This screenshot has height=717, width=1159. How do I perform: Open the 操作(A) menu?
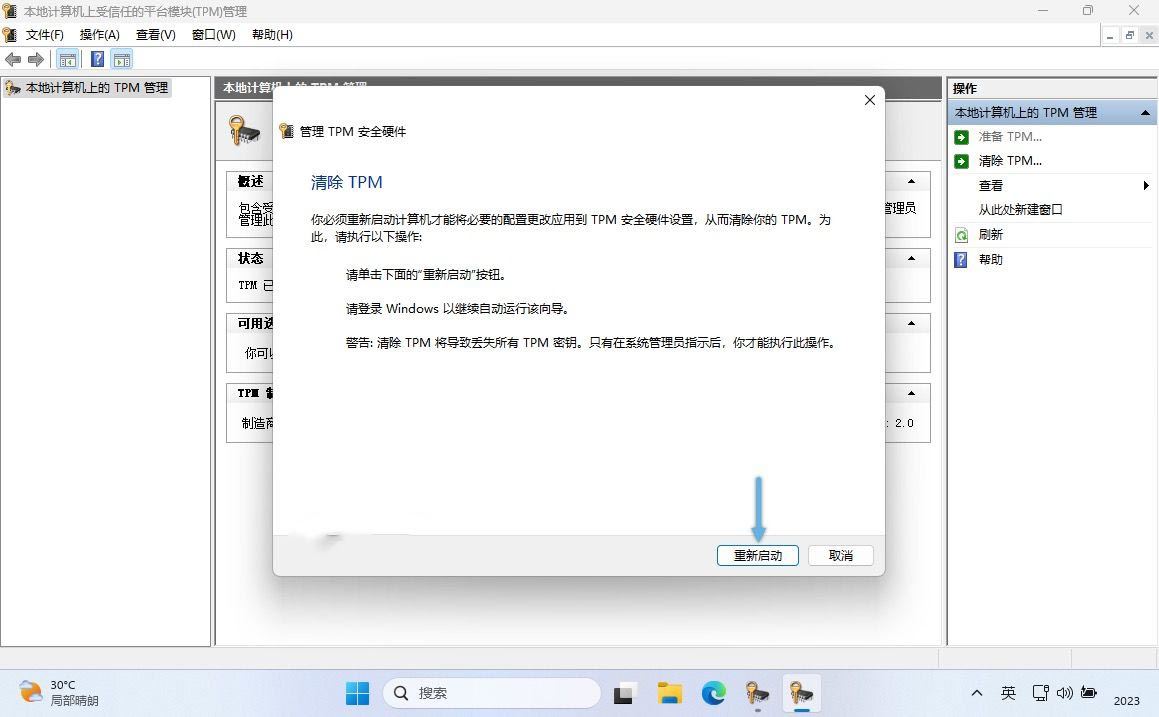tap(99, 35)
